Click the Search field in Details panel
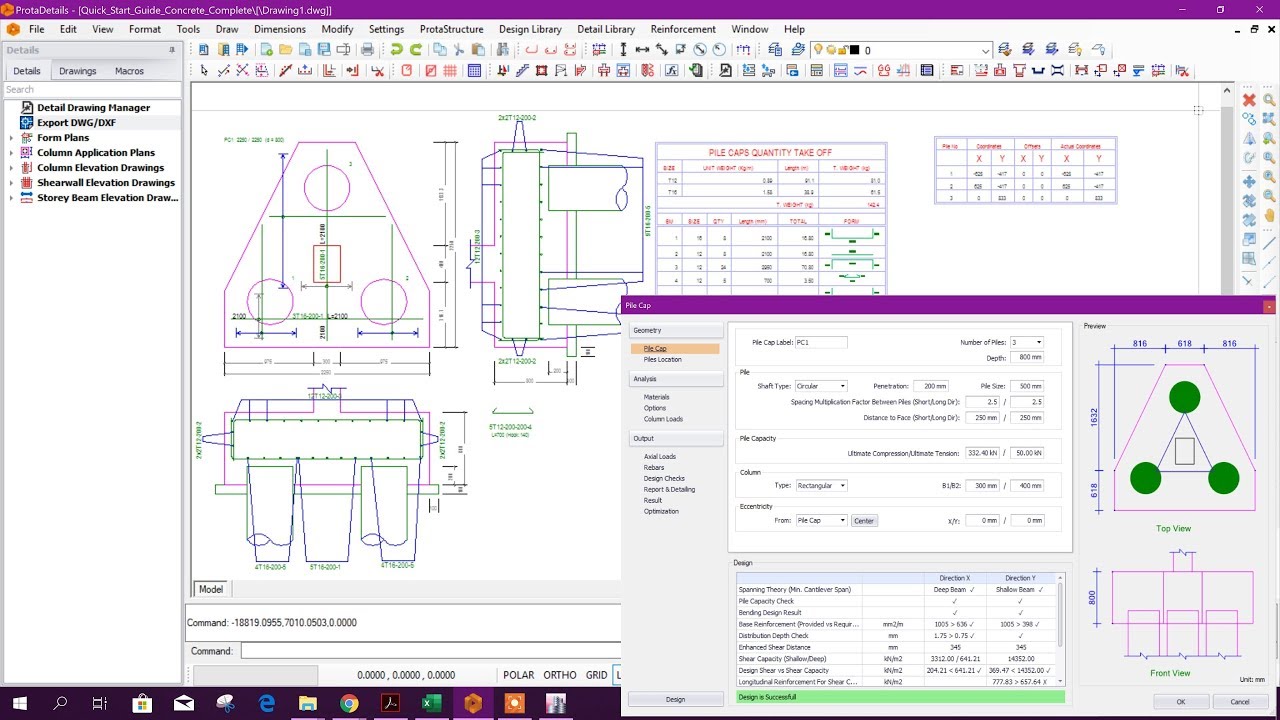1280x720 pixels. pyautogui.click(x=92, y=90)
